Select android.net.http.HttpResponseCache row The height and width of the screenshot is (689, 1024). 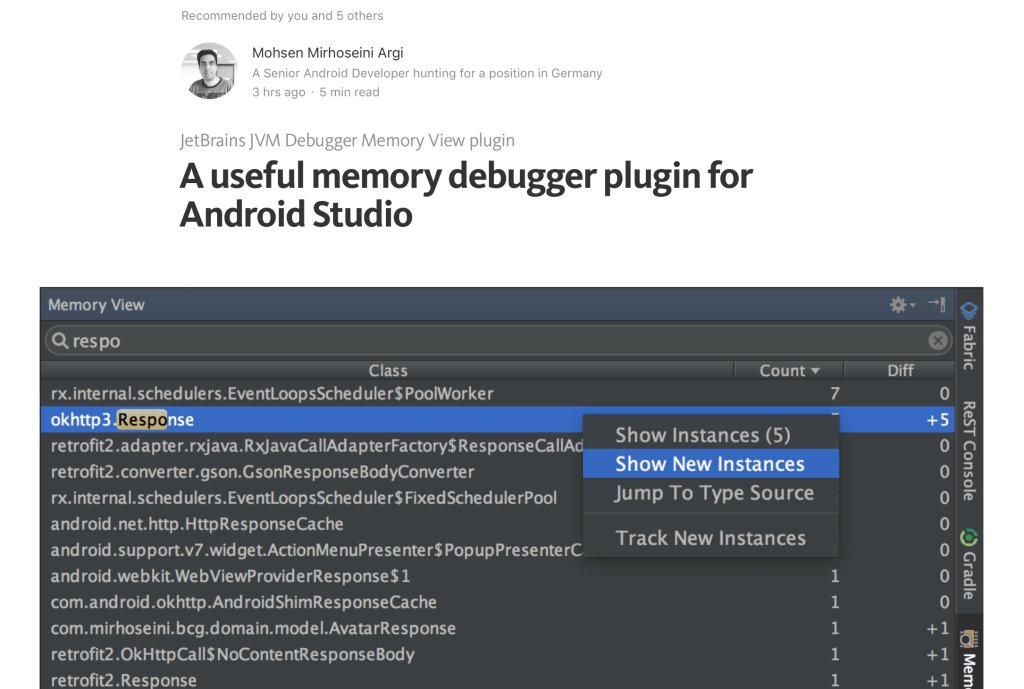coord(498,524)
